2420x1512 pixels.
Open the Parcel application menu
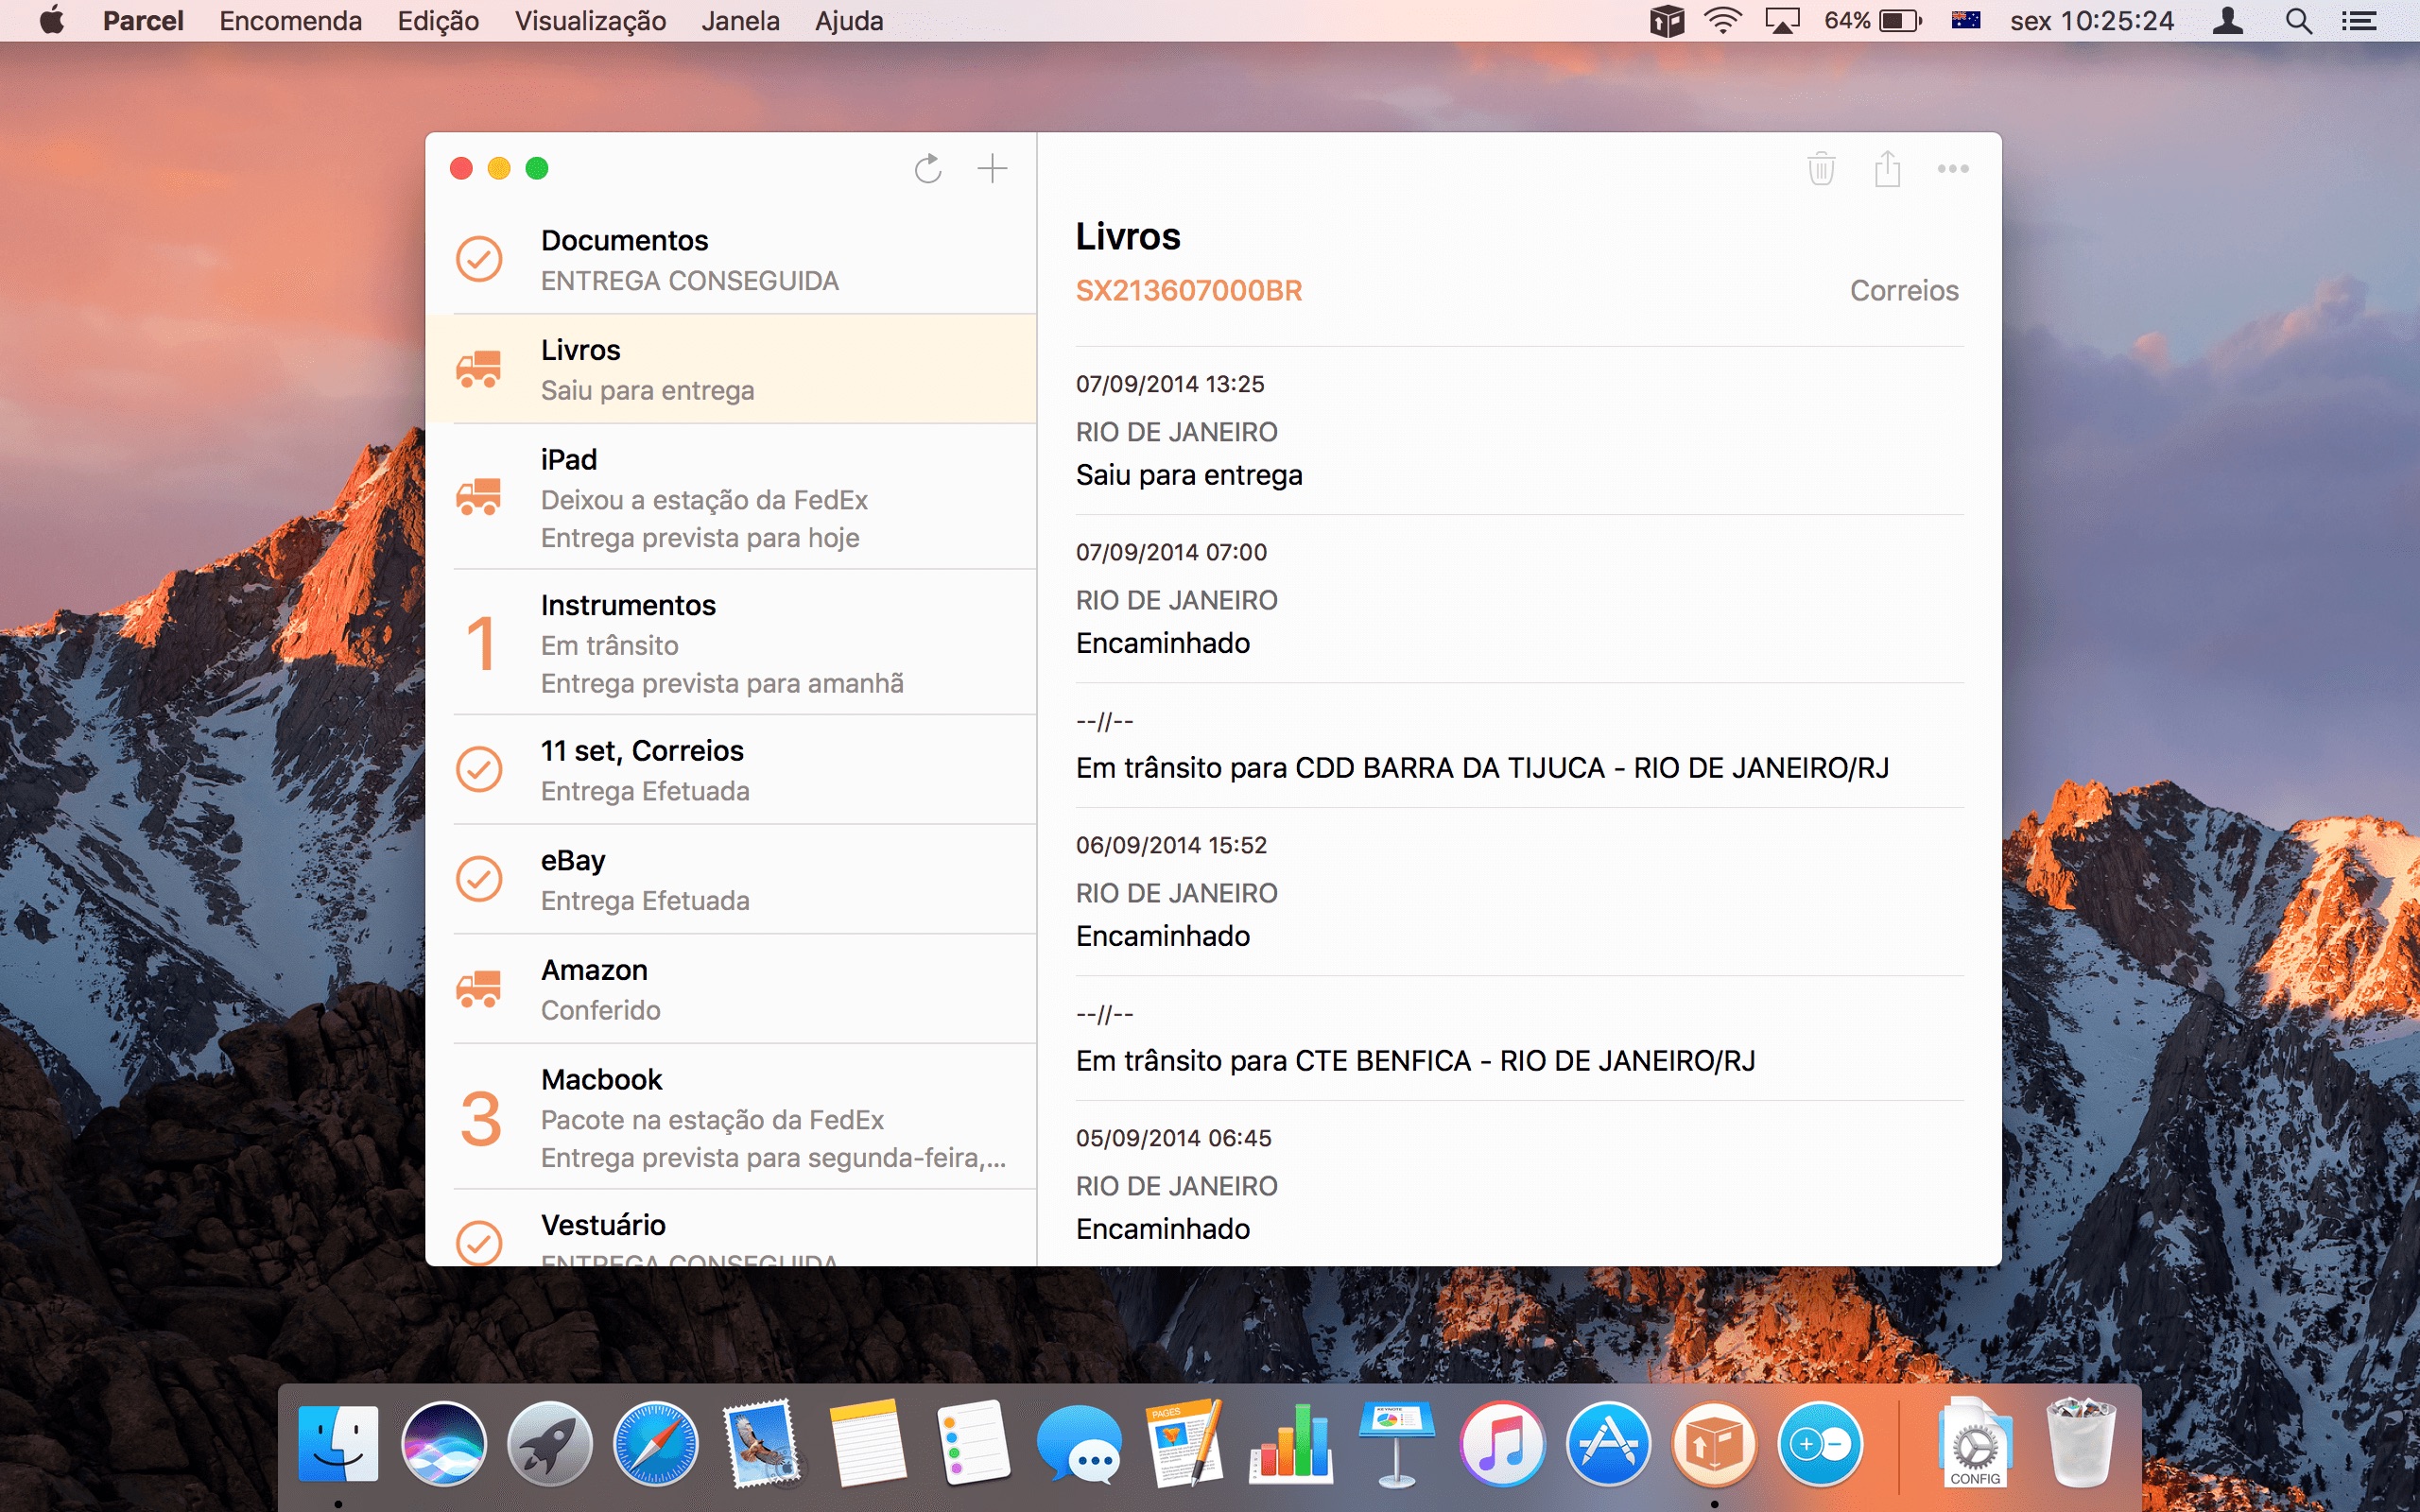click(x=143, y=21)
